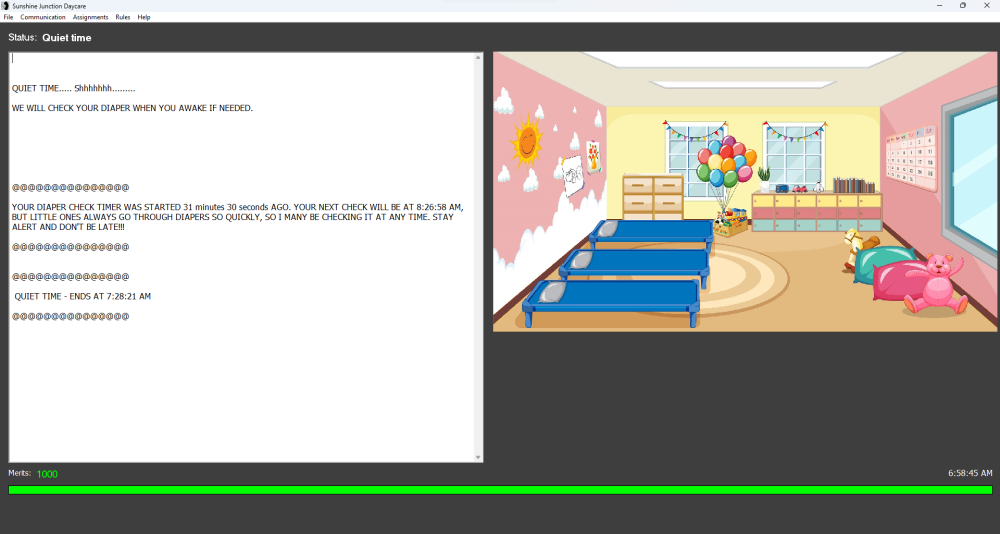Click the Merits value 1000
1000x534 pixels.
tap(47, 474)
